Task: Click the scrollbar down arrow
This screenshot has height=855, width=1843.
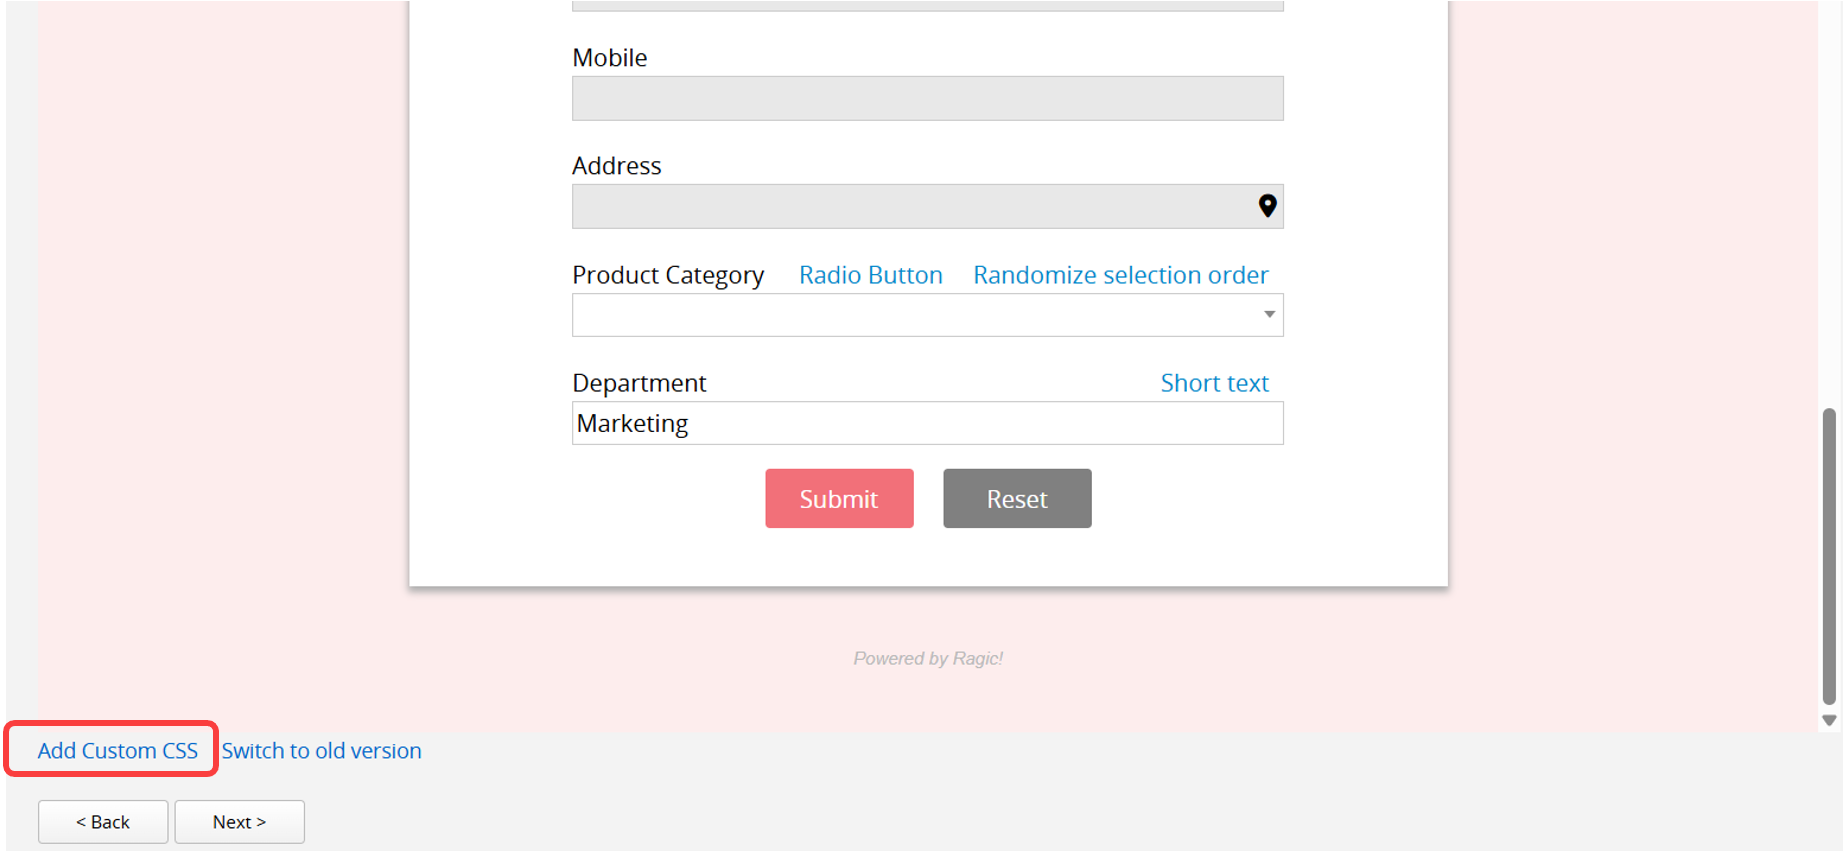Action: (x=1829, y=720)
